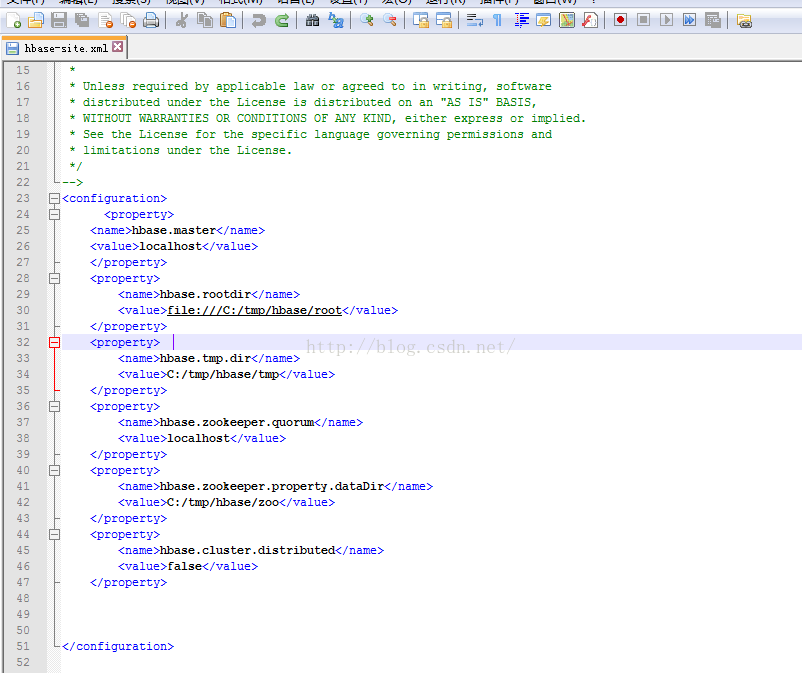Image resolution: width=802 pixels, height=673 pixels.
Task: Toggle word wrap toolbar button
Action: pyautogui.click(x=474, y=20)
